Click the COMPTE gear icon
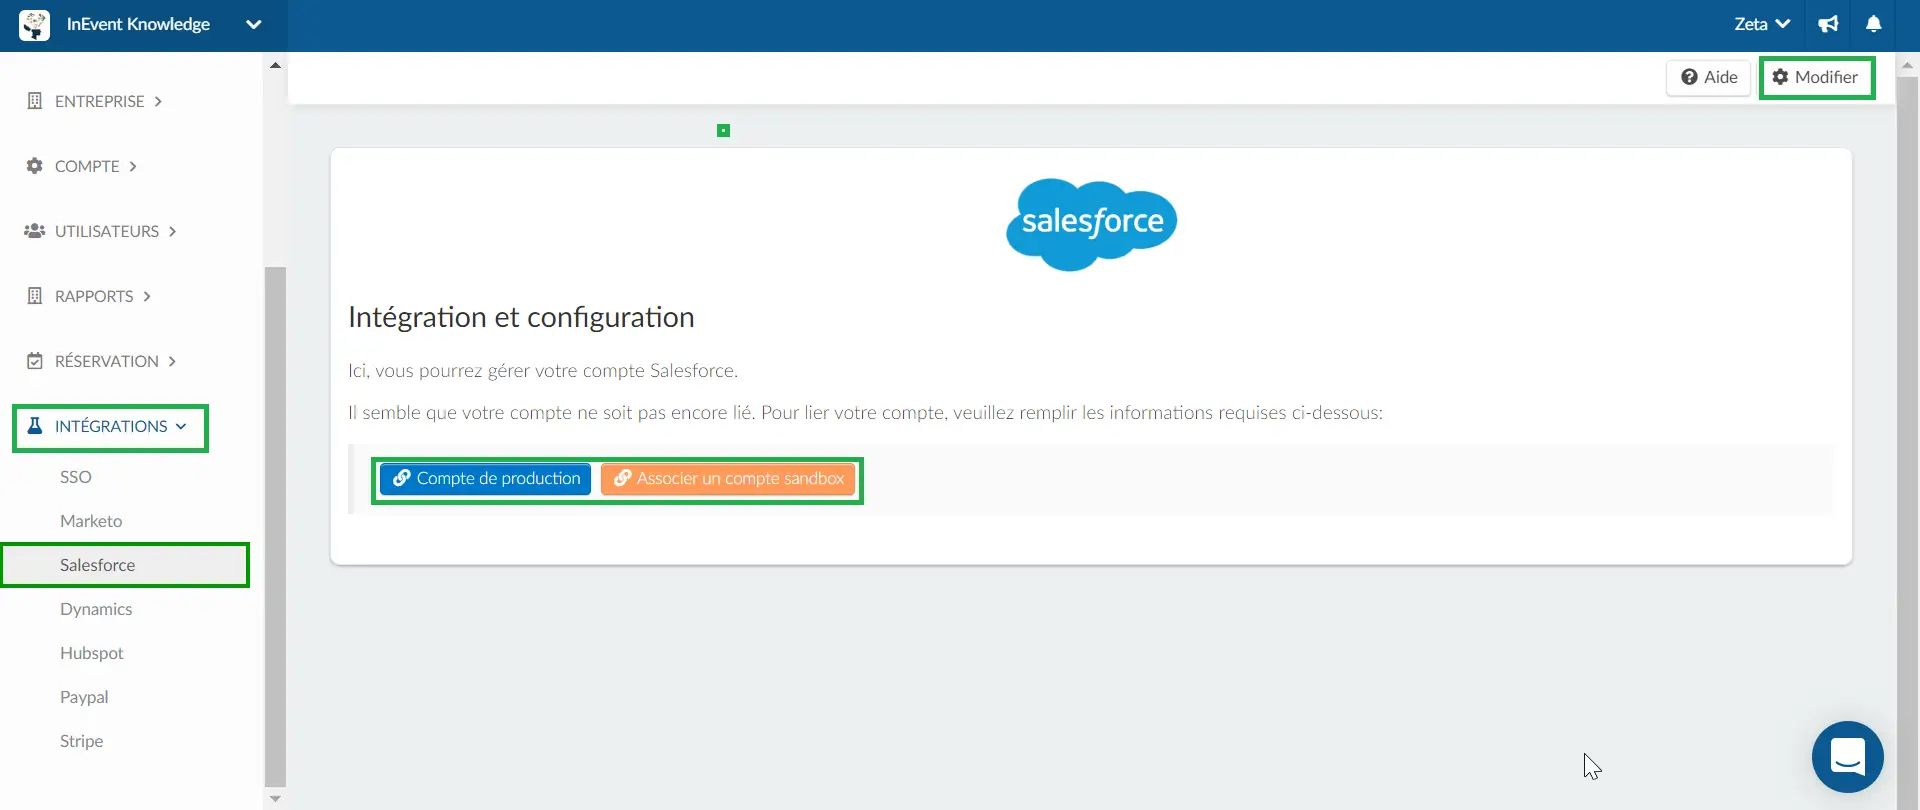This screenshot has width=1920, height=810. pos(35,166)
